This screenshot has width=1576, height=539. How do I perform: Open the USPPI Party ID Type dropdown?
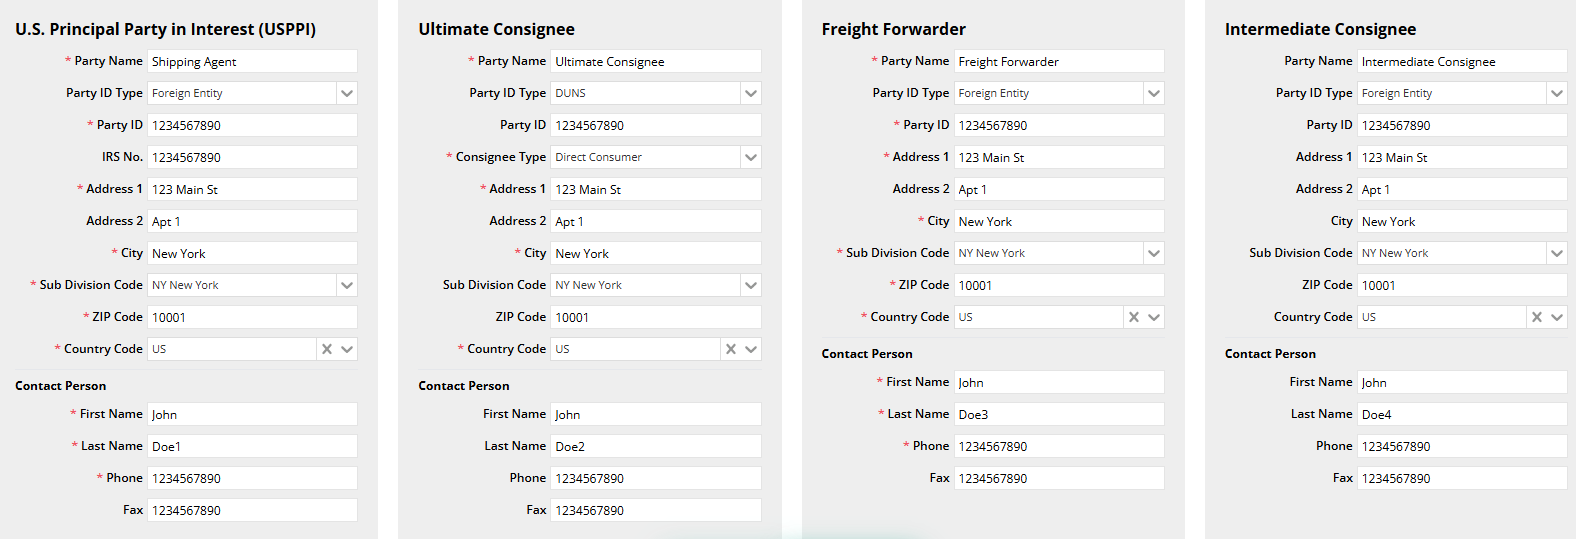(347, 93)
